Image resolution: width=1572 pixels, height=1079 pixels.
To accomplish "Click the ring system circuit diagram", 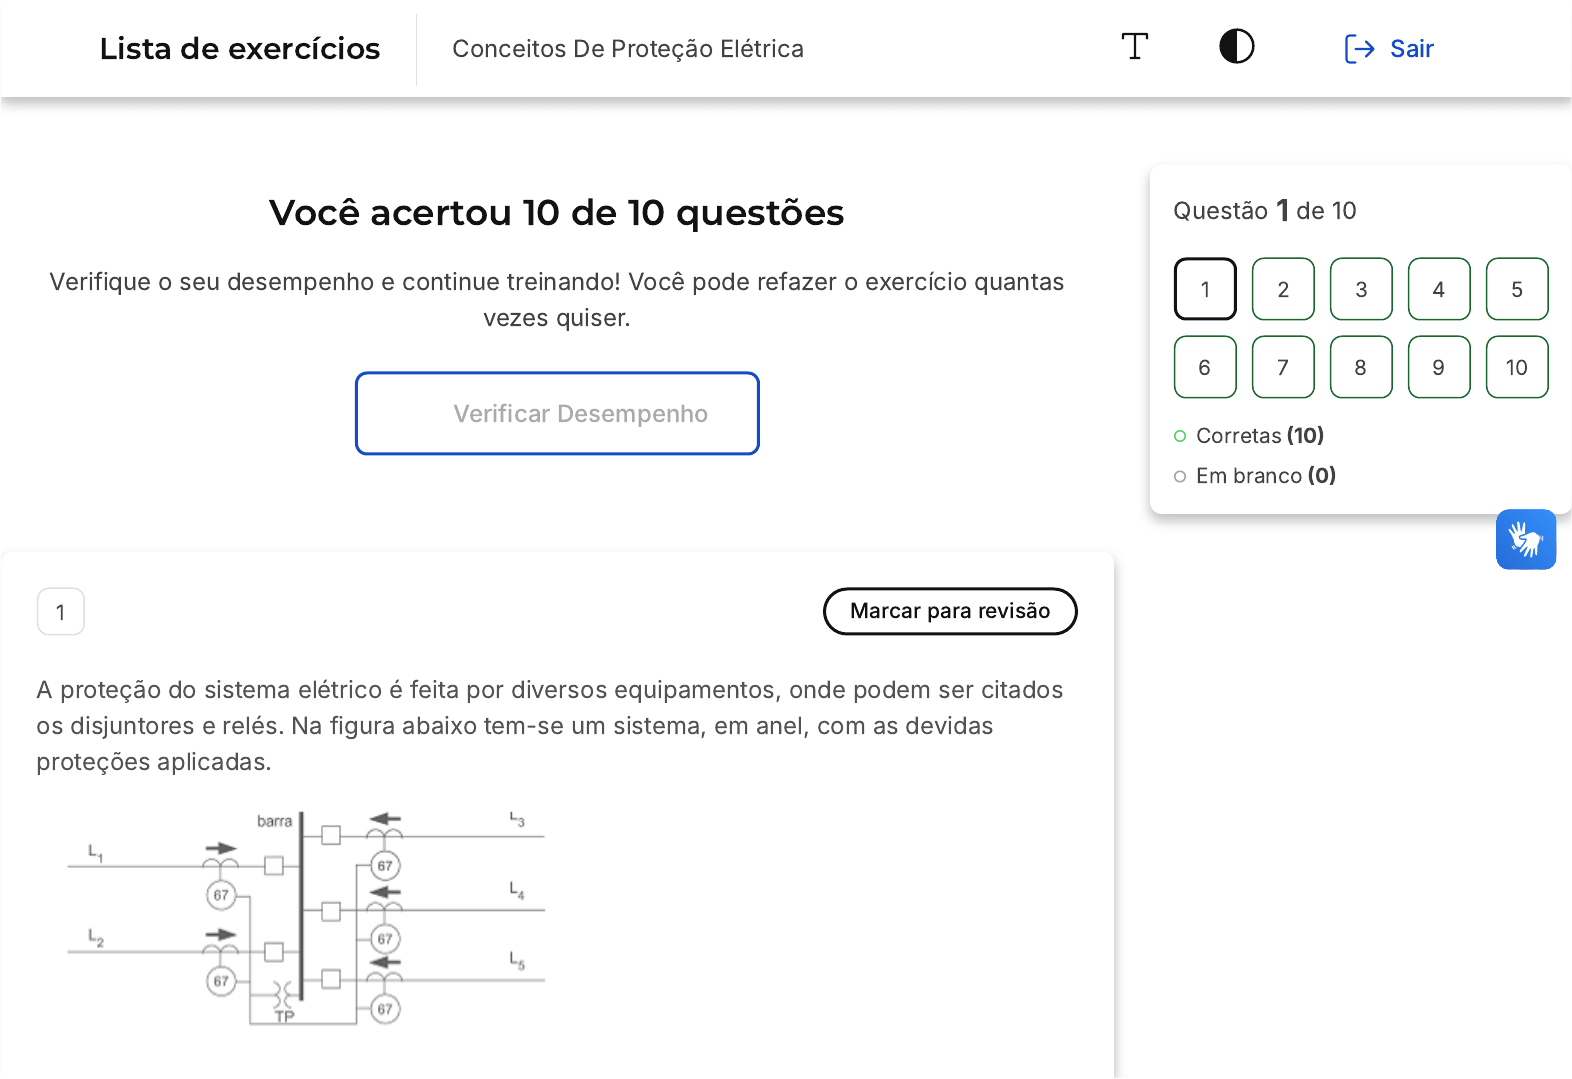I will point(306,917).
